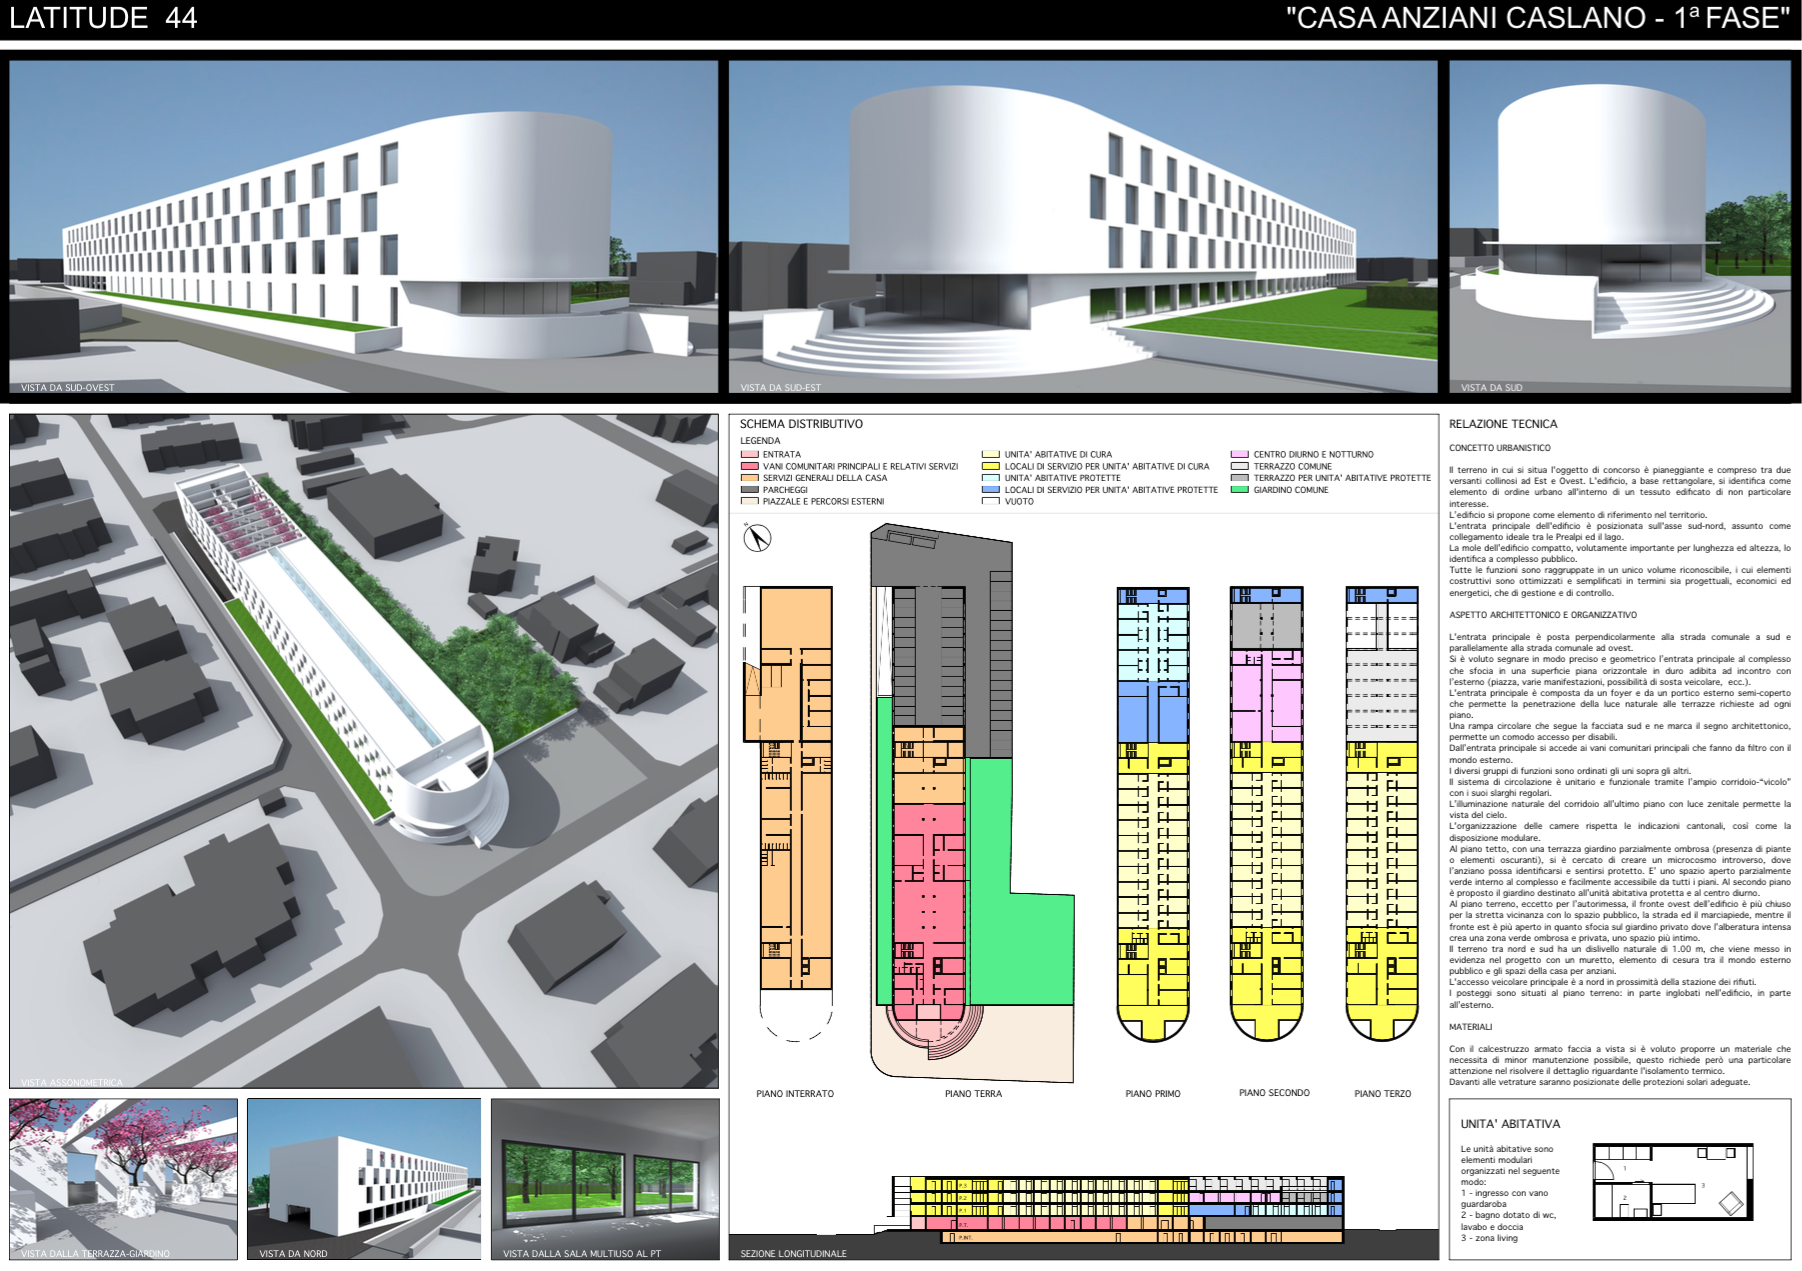
Task: Select the Piano Terra floor plan drawing
Action: (x=972, y=804)
